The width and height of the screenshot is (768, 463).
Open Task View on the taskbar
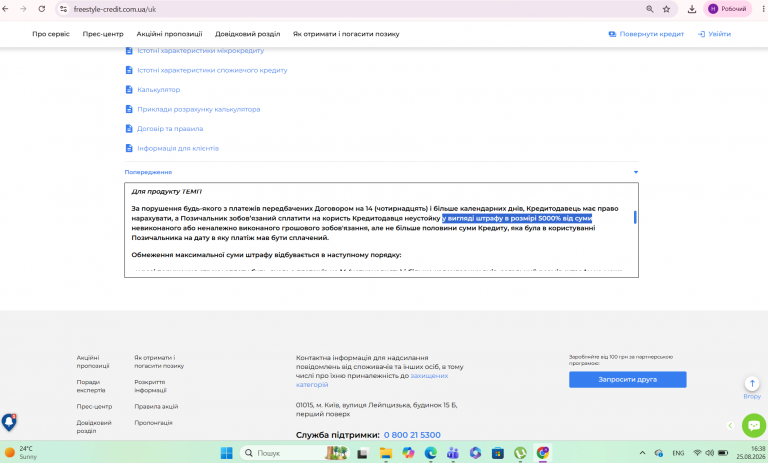click(x=362, y=453)
